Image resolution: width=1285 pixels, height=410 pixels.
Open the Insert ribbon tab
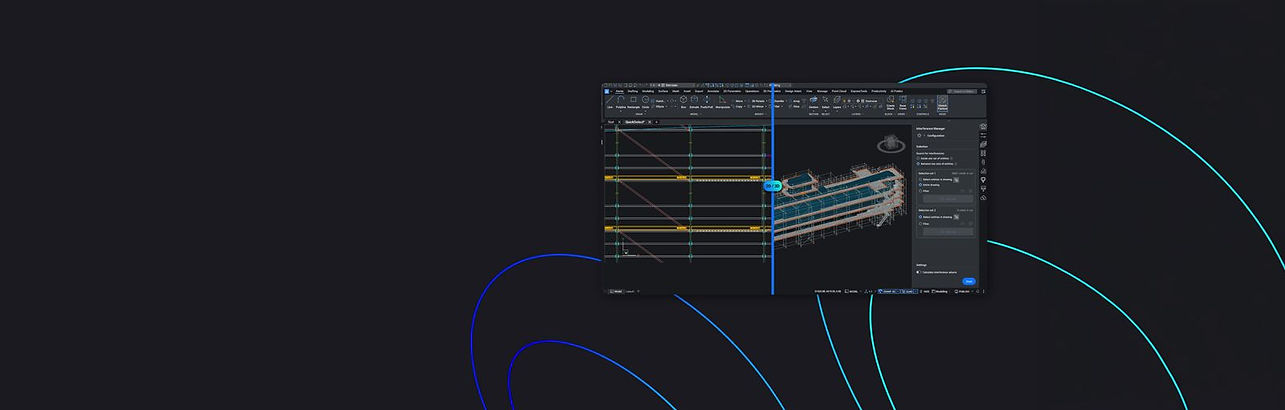click(687, 91)
